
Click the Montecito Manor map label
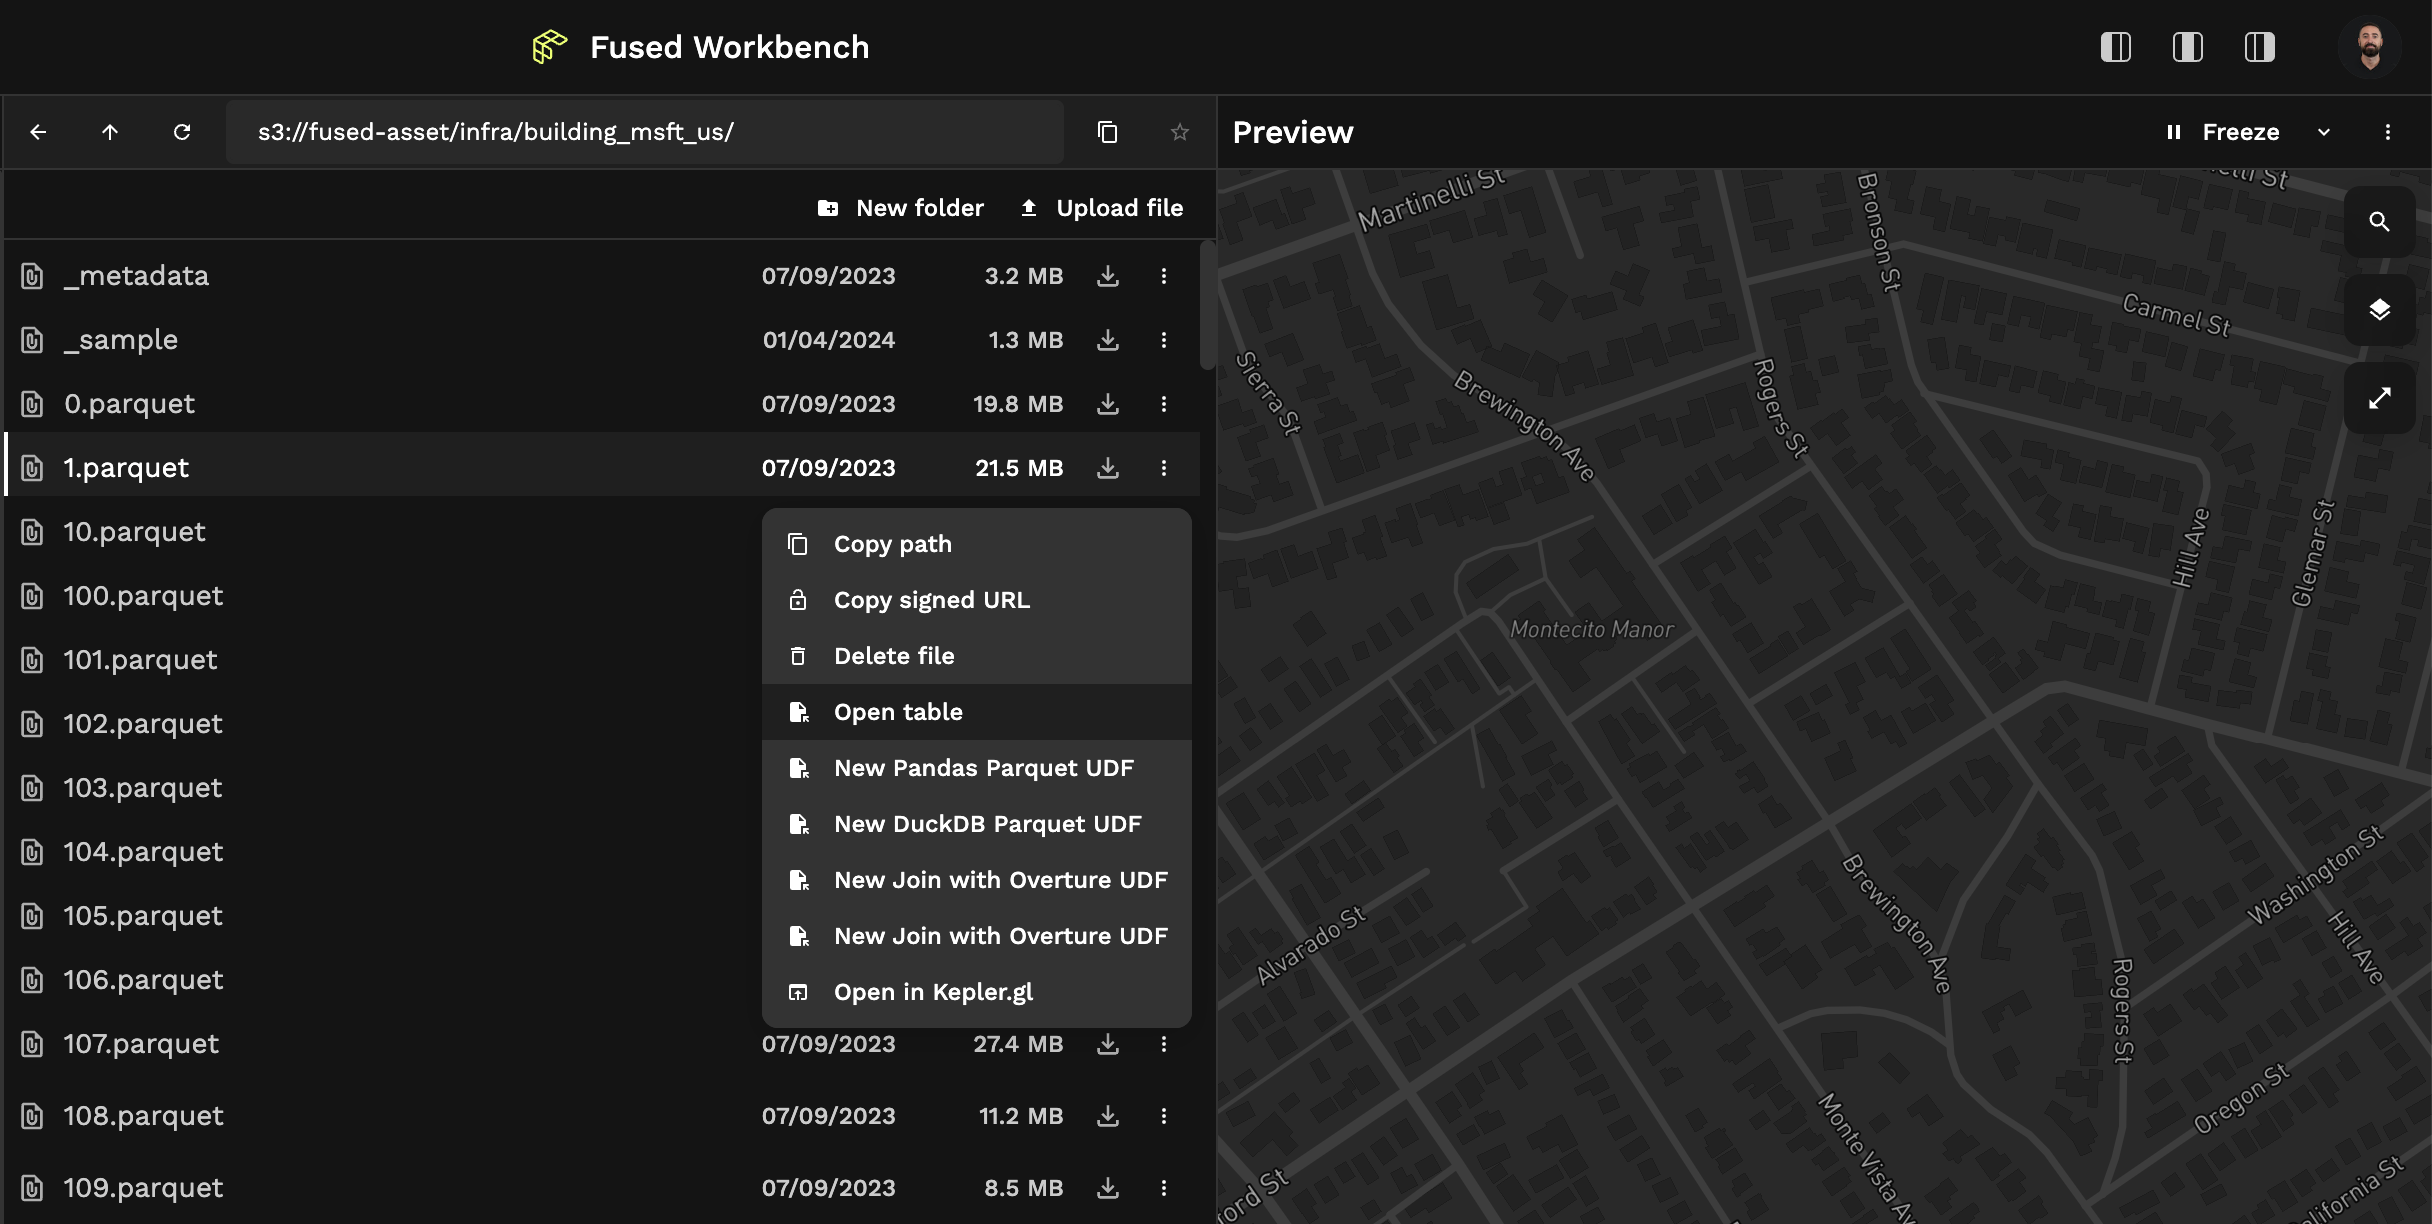[1591, 630]
